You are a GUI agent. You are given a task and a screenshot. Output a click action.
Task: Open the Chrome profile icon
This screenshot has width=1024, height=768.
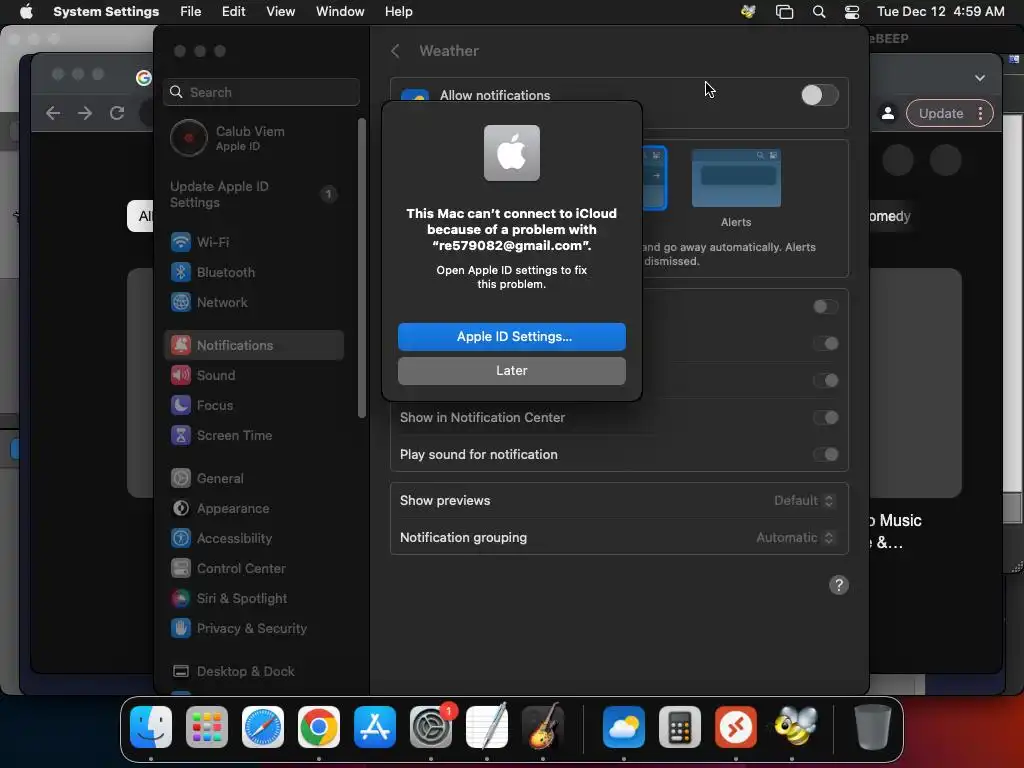[x=888, y=113]
